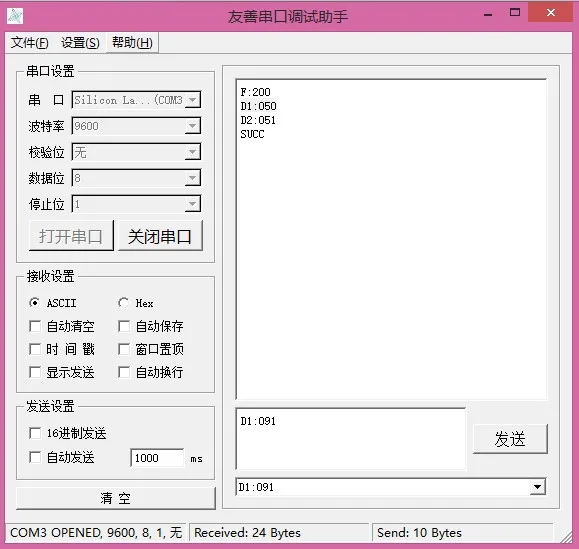
Task: Click the Send: 10 Bytes status entry
Action: (x=419, y=533)
